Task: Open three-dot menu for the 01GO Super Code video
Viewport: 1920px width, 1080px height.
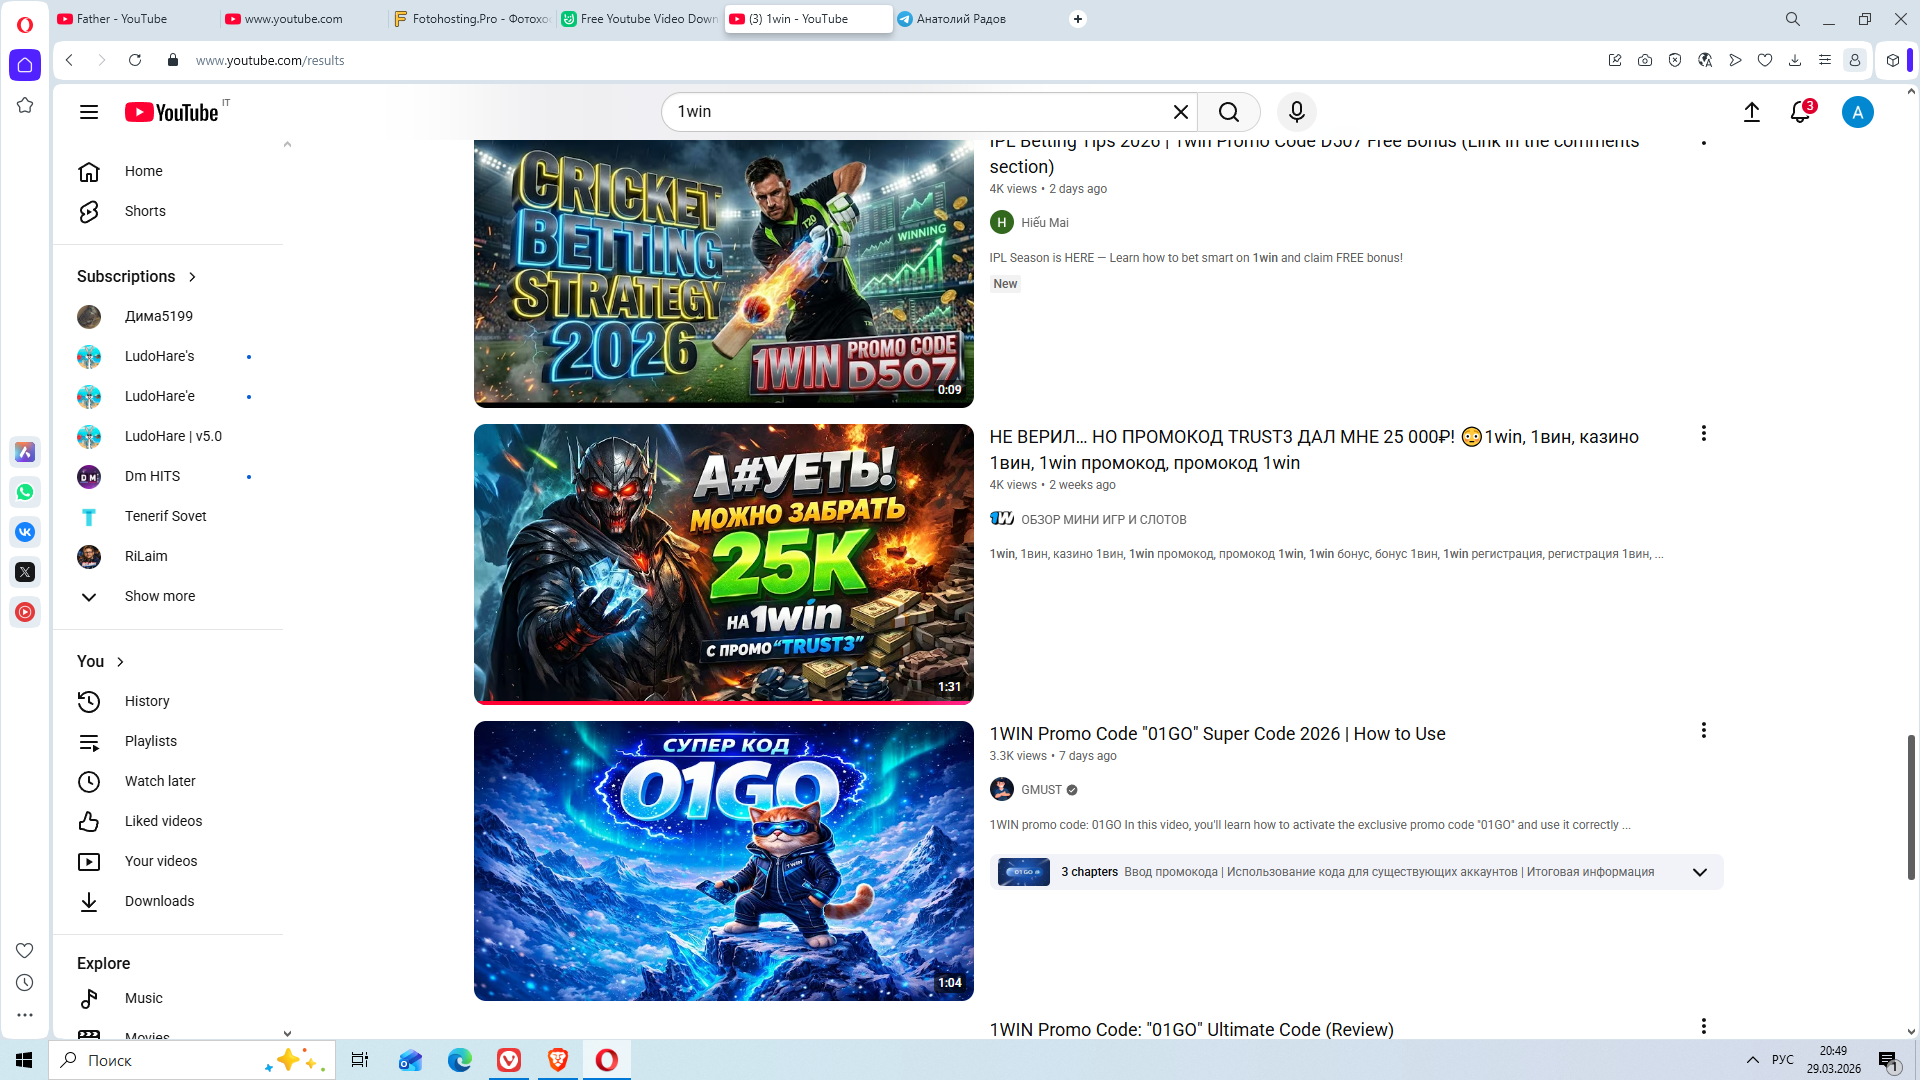Action: pyautogui.click(x=1703, y=731)
